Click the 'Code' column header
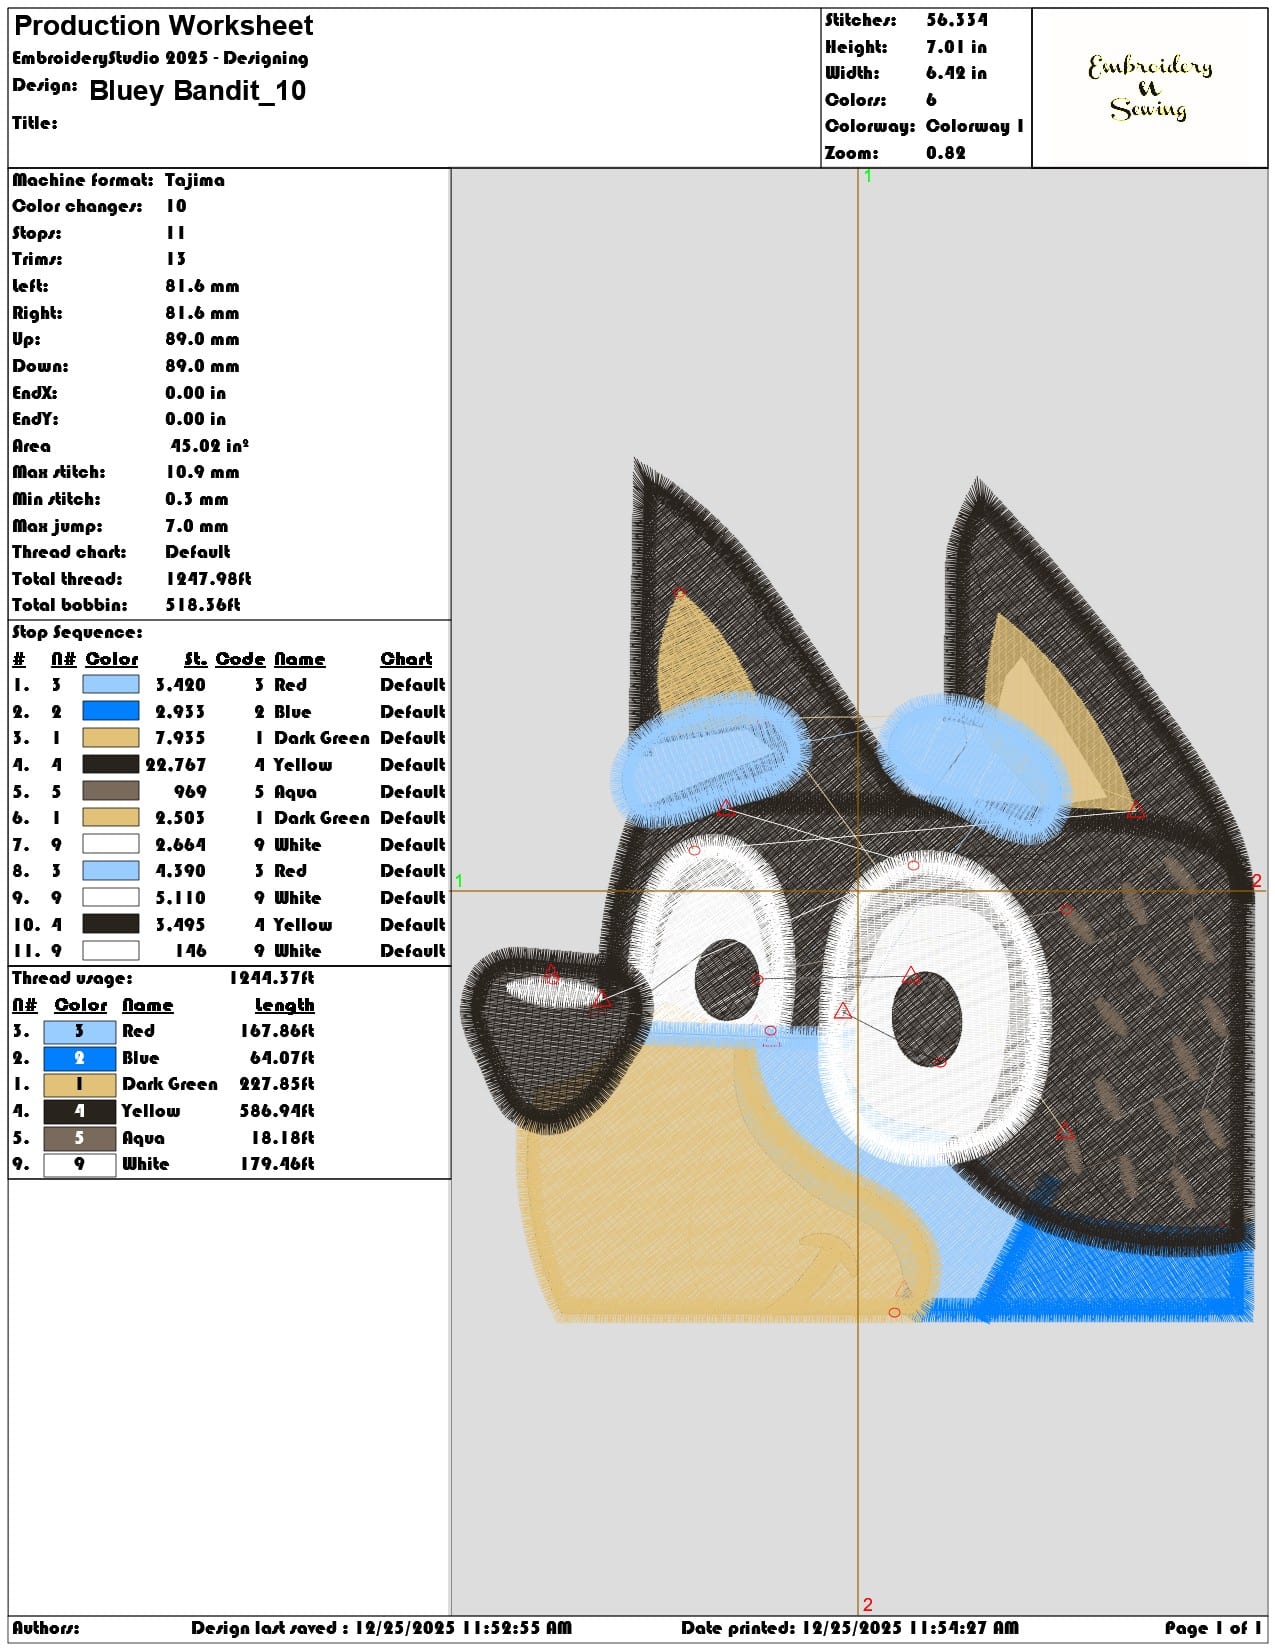This screenshot has height=1650, width=1275. 240,659
